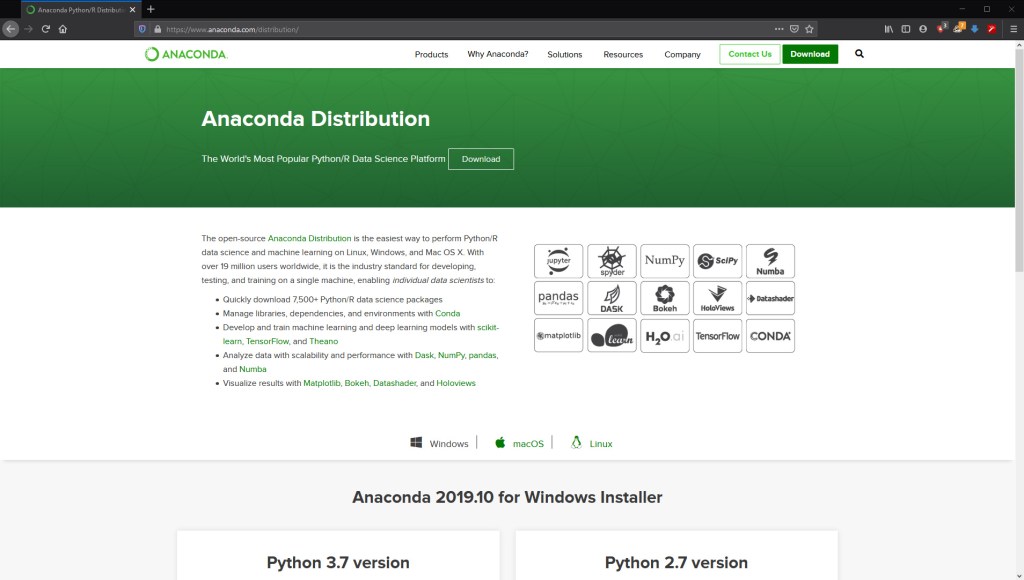Reload the page with refresh icon
The height and width of the screenshot is (580, 1024).
pyautogui.click(x=45, y=29)
